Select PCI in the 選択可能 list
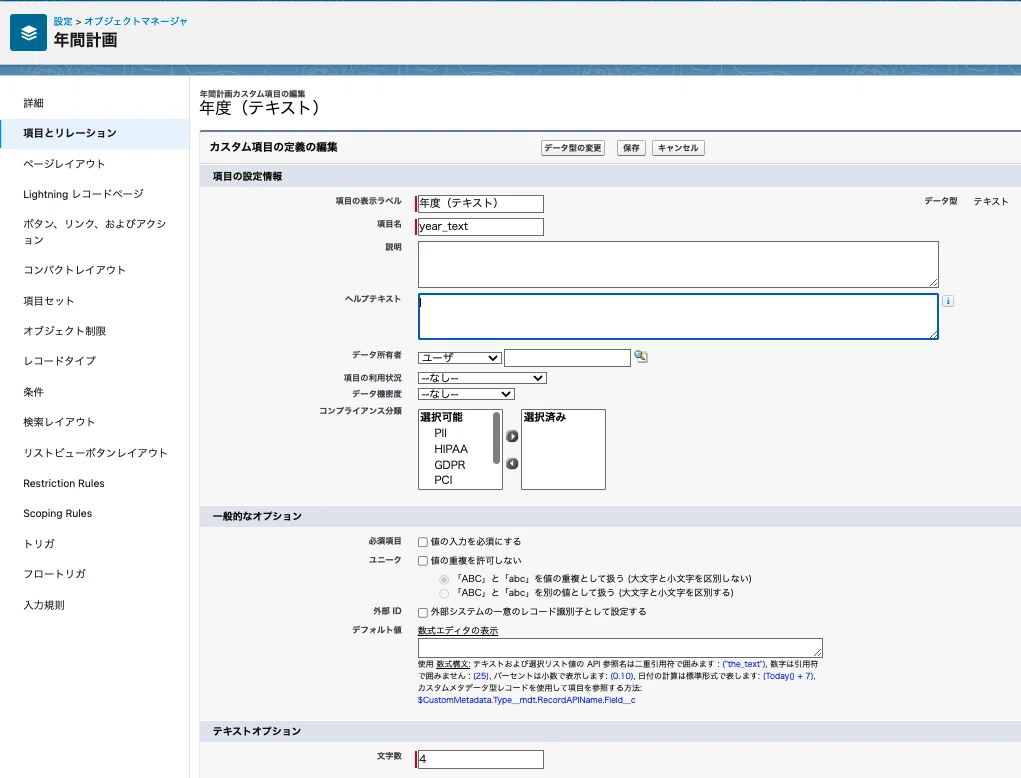The image size is (1021, 778). 443,480
